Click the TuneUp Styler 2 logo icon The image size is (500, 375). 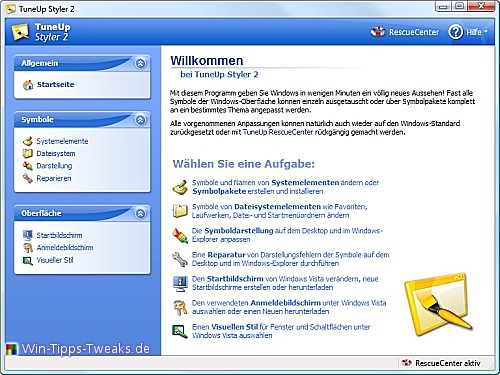click(x=20, y=32)
